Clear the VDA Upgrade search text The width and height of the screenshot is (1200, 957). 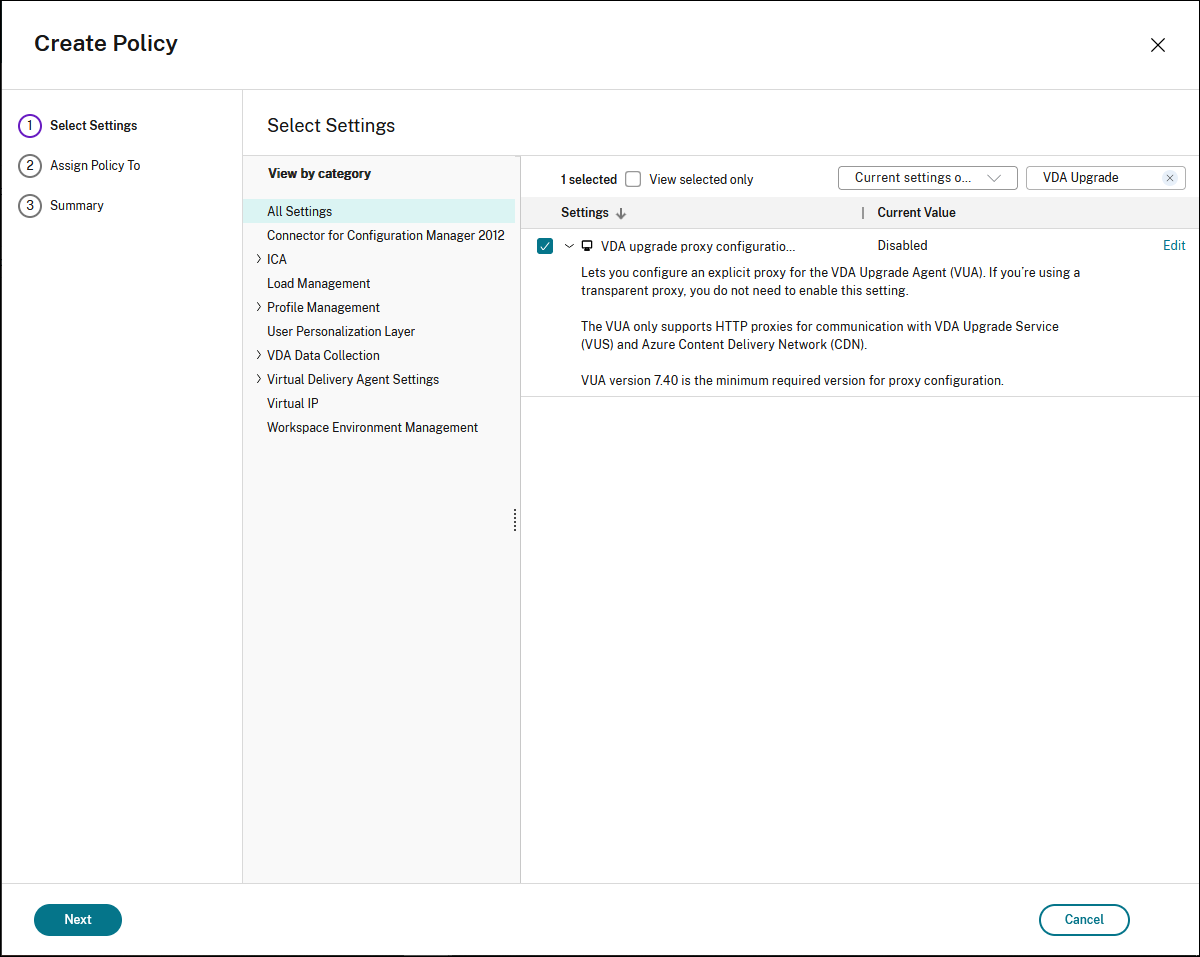(x=1169, y=178)
